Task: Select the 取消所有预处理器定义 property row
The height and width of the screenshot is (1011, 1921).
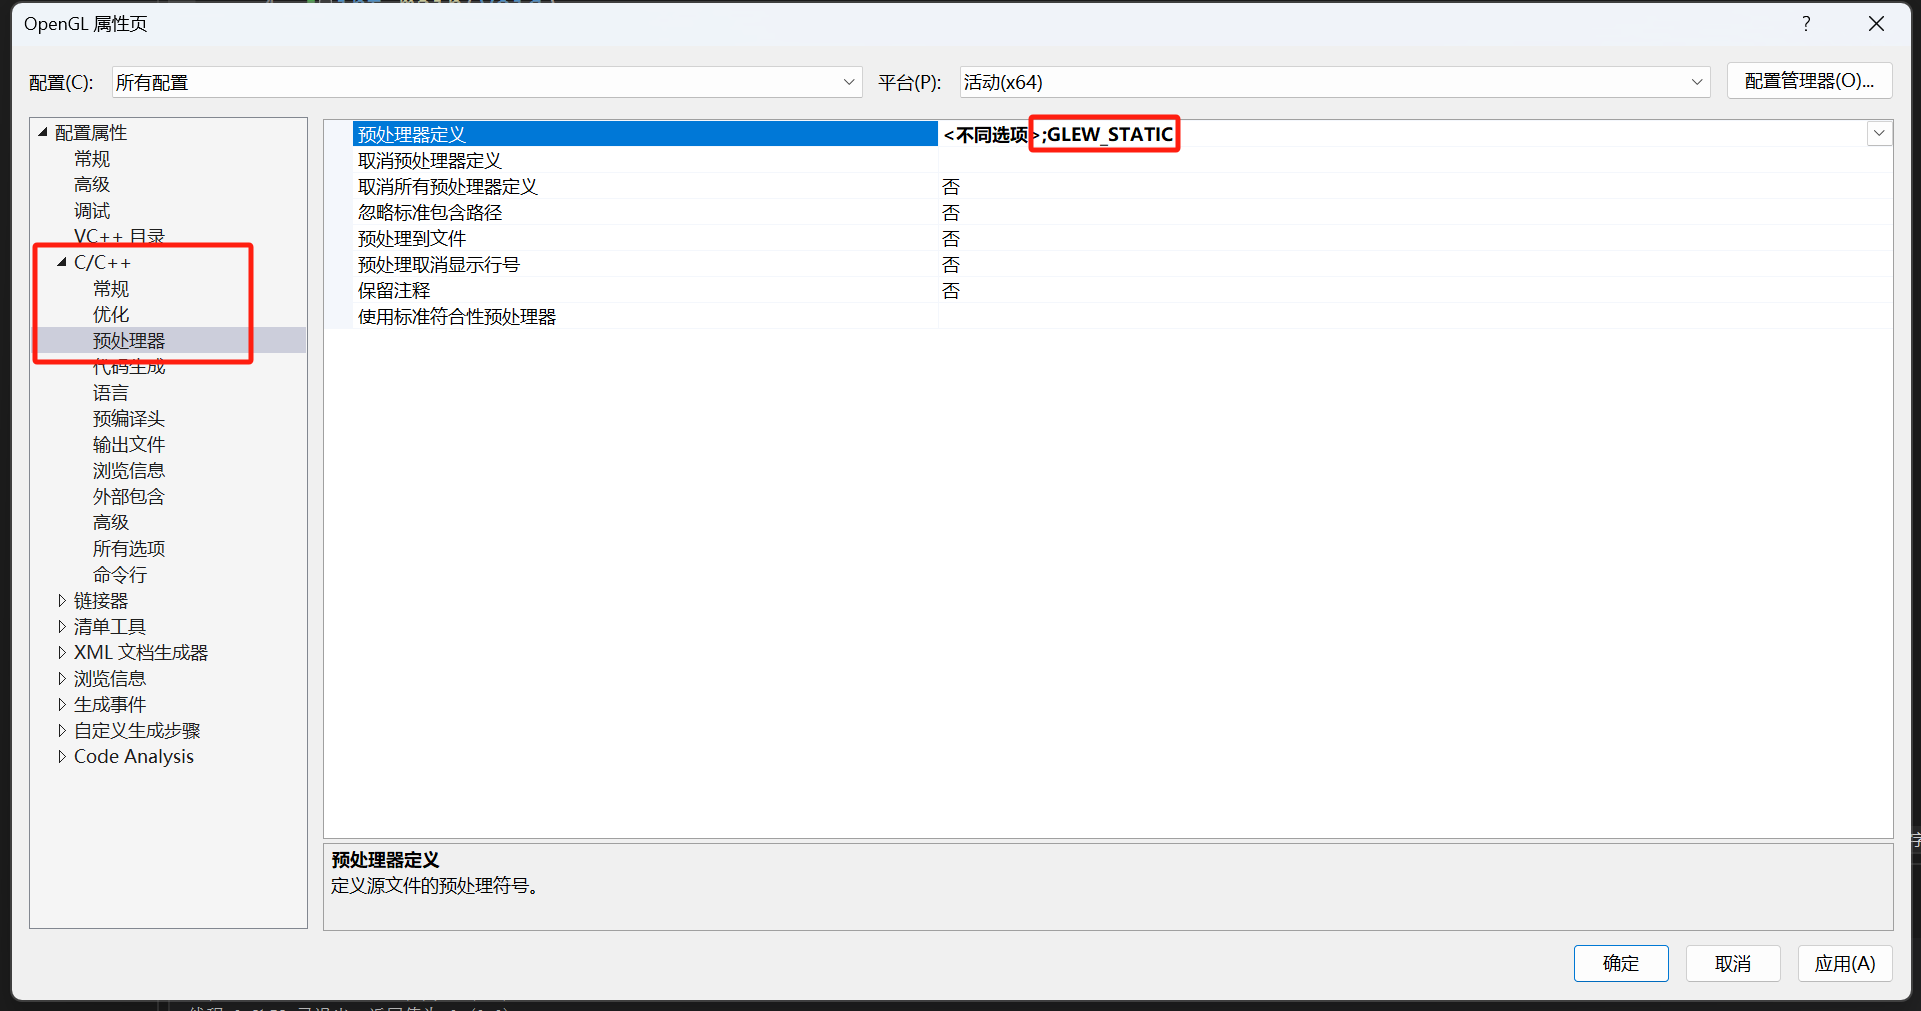Action: click(x=645, y=186)
